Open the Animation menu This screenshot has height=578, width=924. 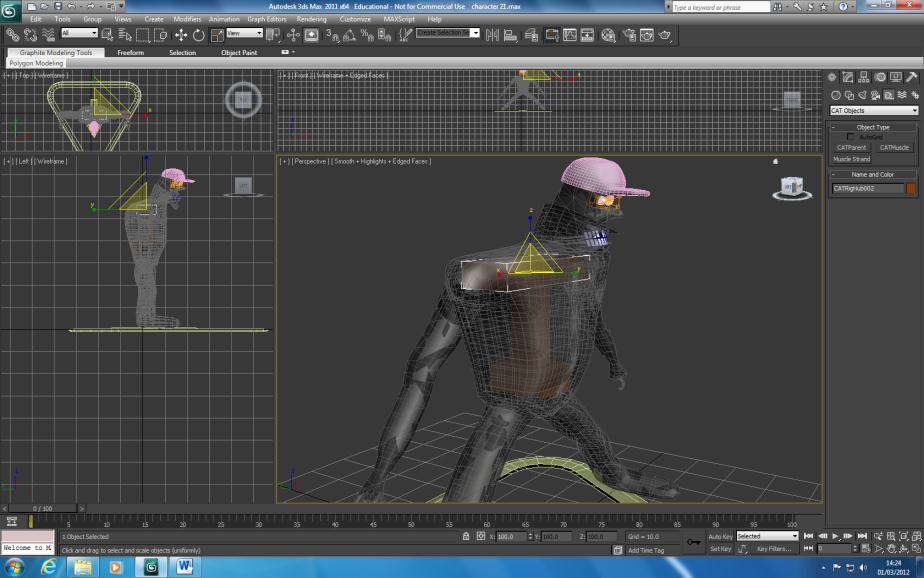(224, 18)
